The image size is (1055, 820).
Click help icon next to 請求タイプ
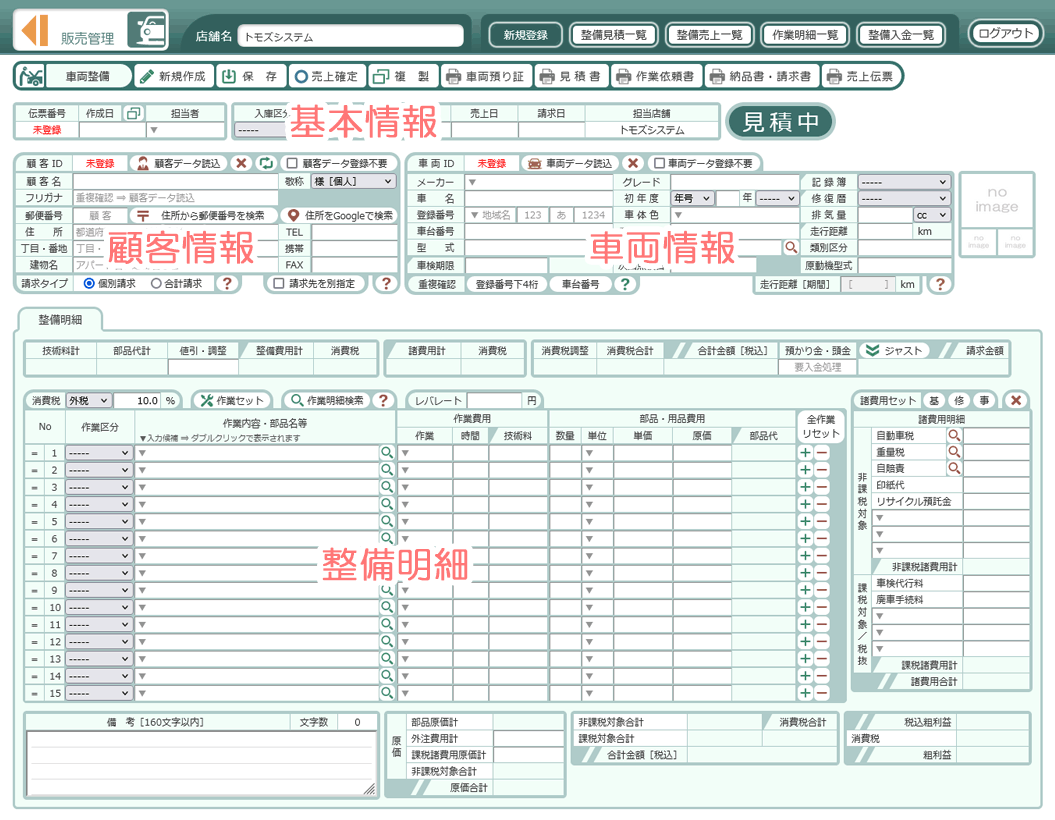[x=227, y=284]
